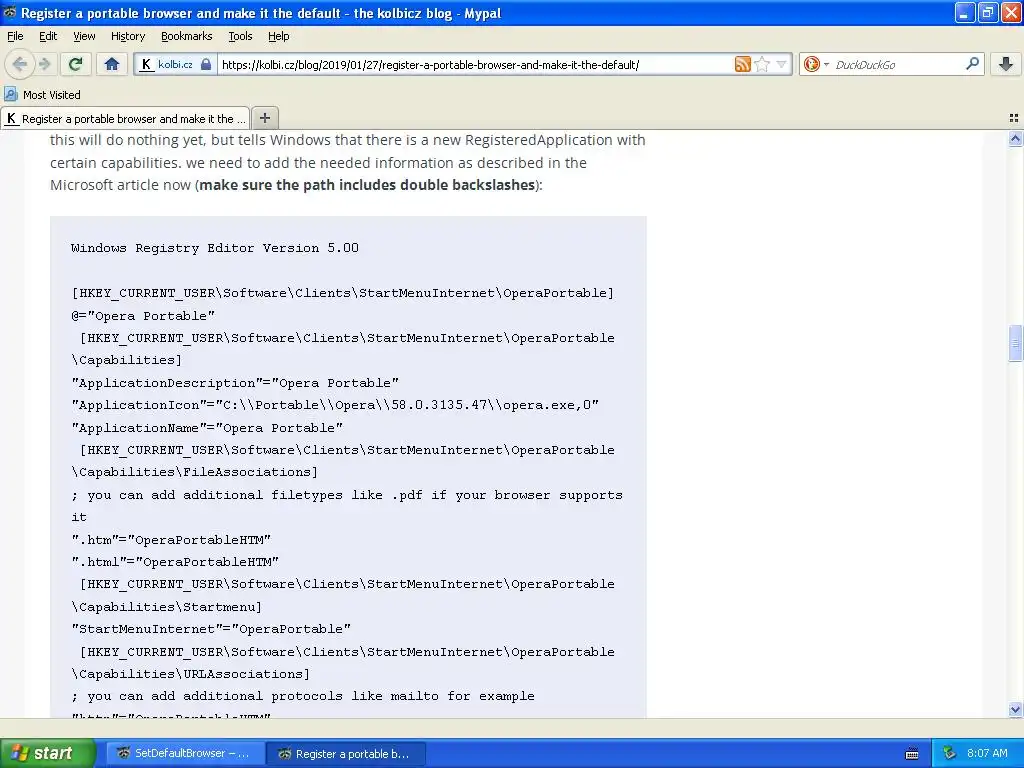This screenshot has height=768, width=1024.
Task: Reload the current page
Action: click(x=76, y=64)
